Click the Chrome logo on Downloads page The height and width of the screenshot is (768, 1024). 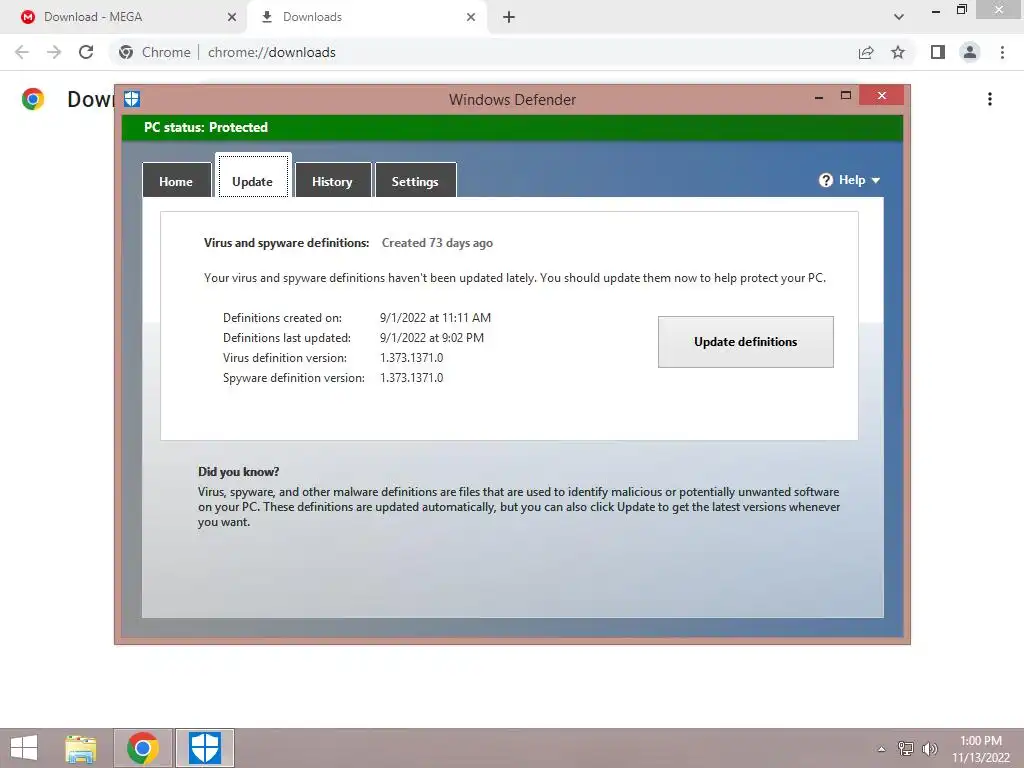click(33, 99)
